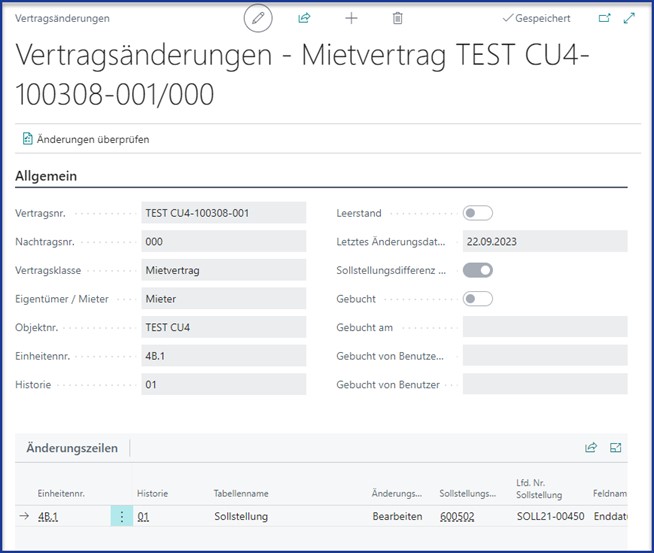Screen dimensions: 654x553
Task: Click the Bearbeiten cell in row
Action: click(x=397, y=516)
